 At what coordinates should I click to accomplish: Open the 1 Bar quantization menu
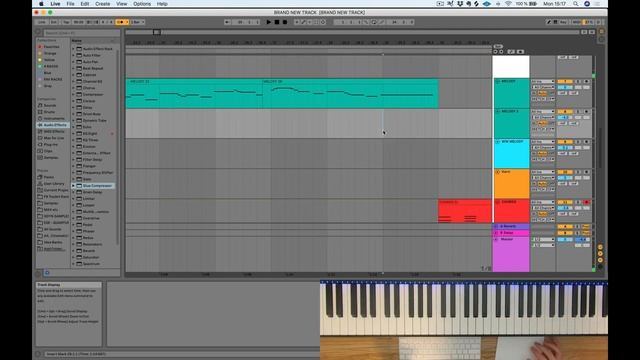tap(137, 22)
